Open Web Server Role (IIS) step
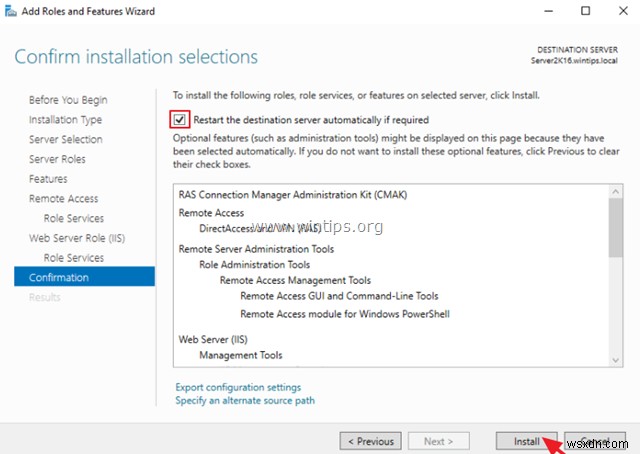 tap(77, 238)
